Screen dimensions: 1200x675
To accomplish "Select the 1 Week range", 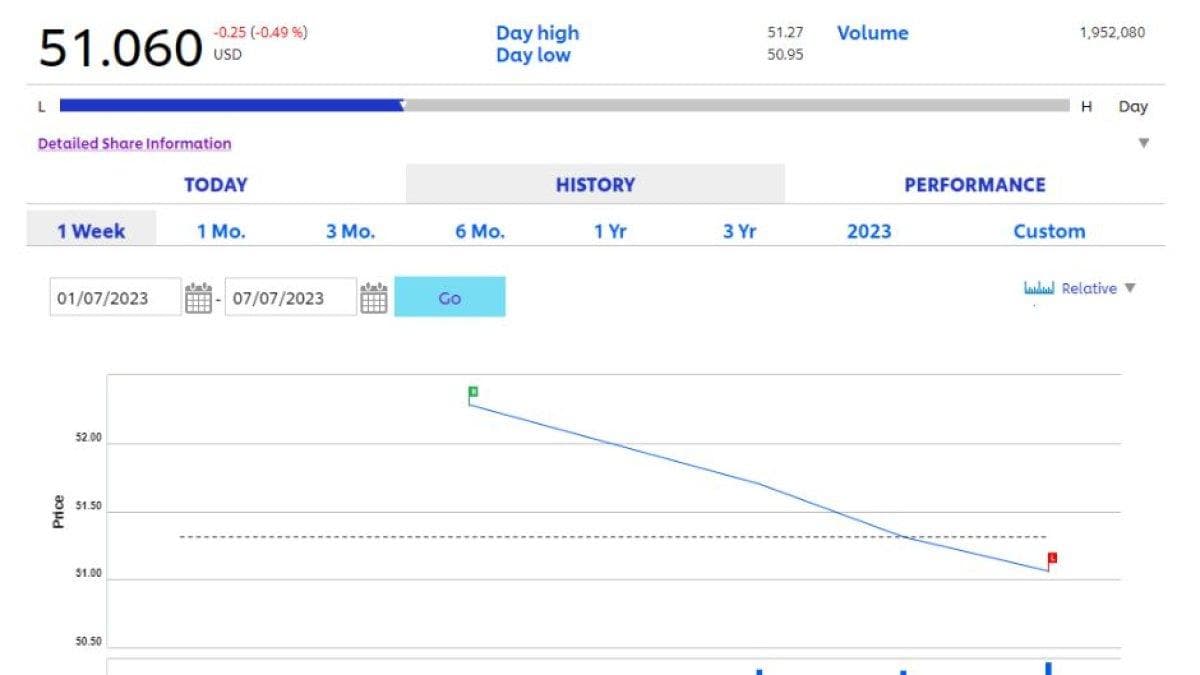I will coord(91,231).
